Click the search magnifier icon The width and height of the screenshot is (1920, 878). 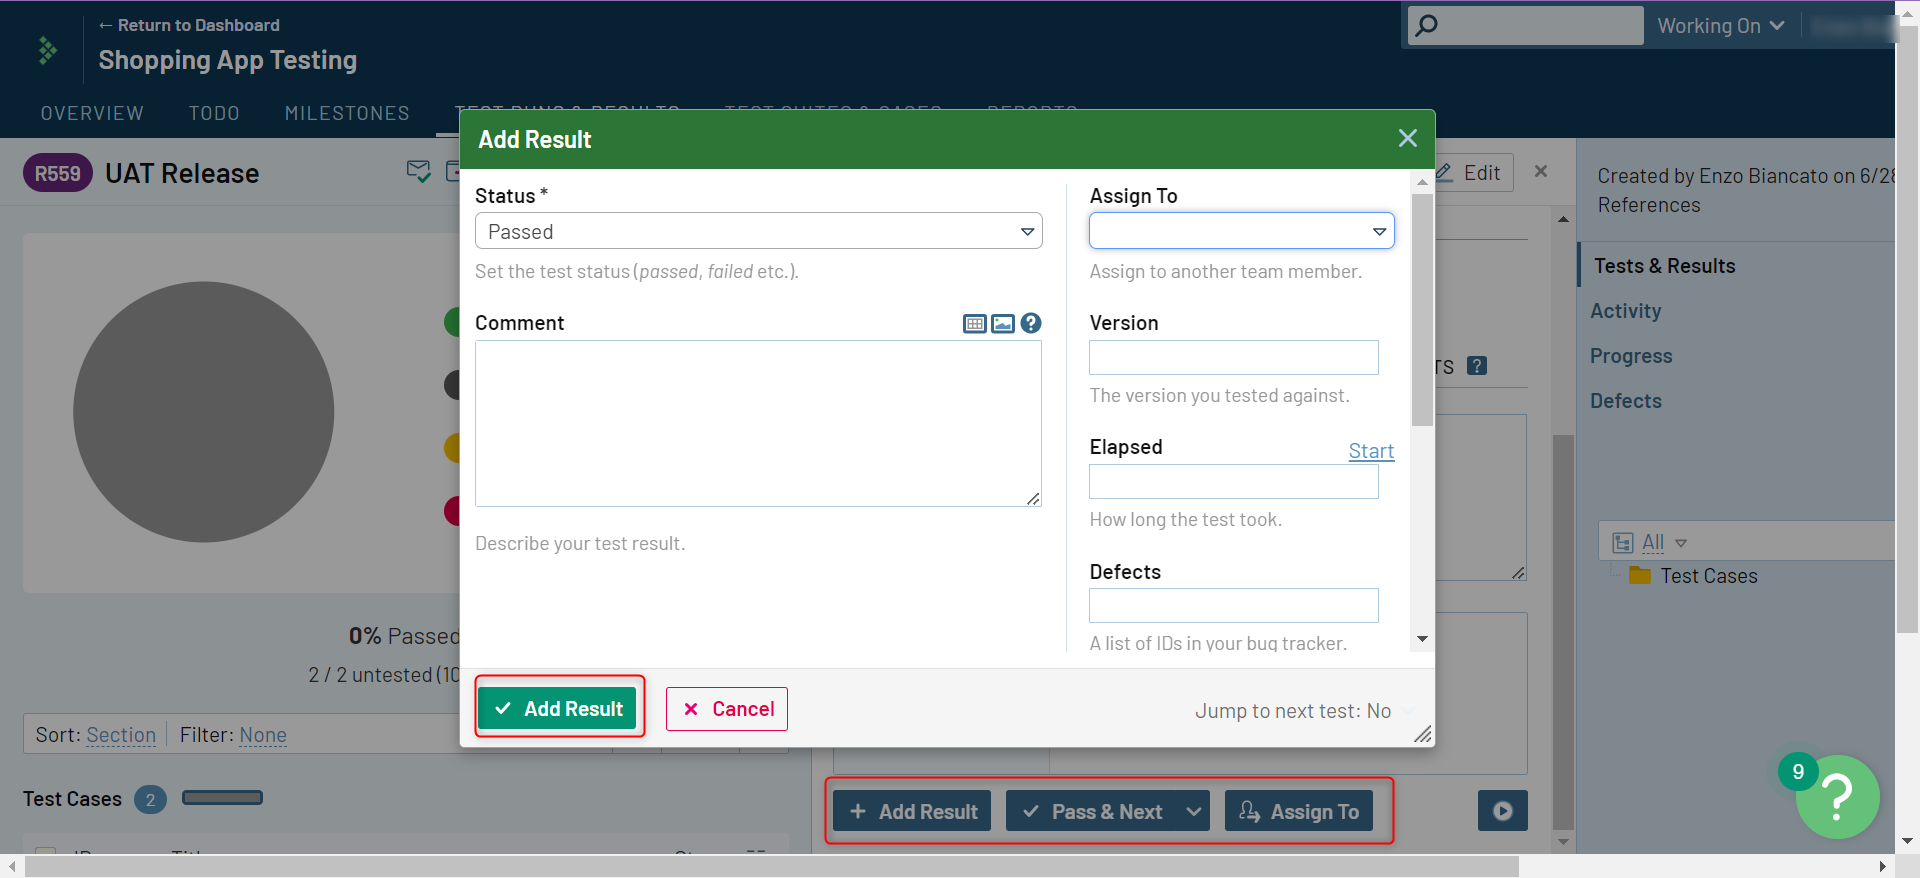point(1427,25)
